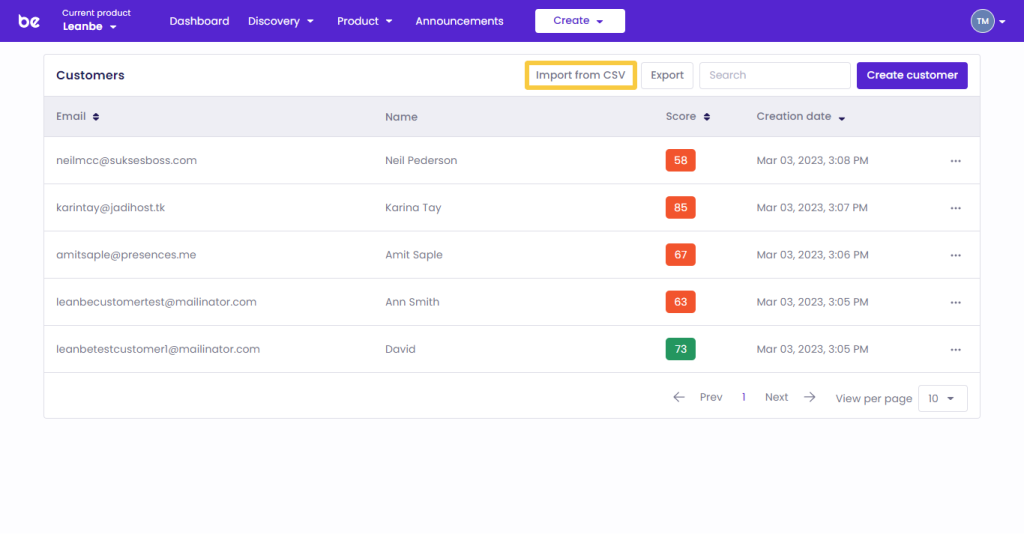Open the options menu for Neil Pederson
This screenshot has height=534, width=1024.
pos(955,161)
